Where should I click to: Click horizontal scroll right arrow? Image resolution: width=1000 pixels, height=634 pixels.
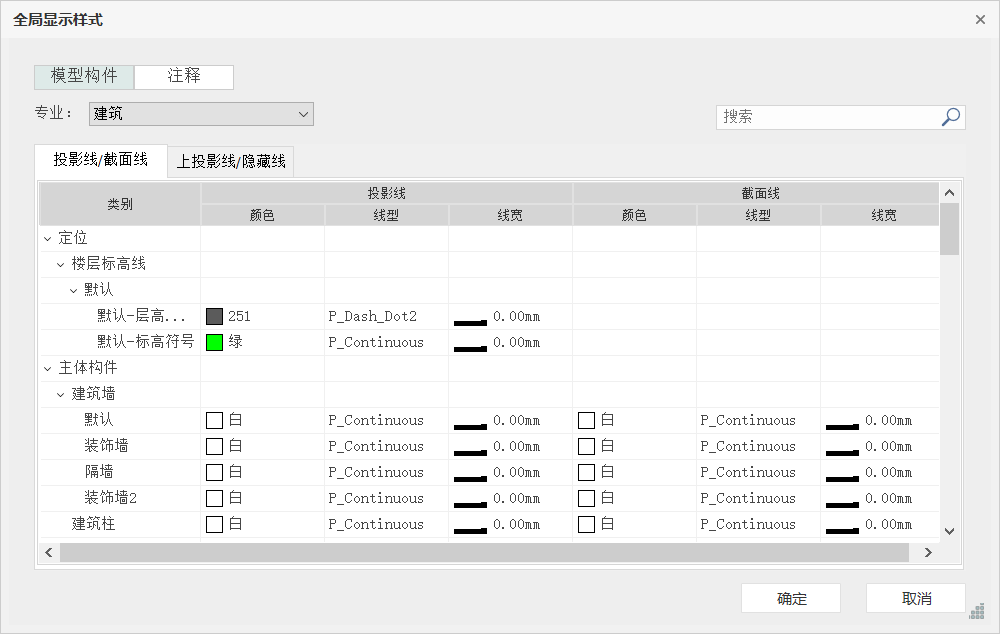click(928, 552)
